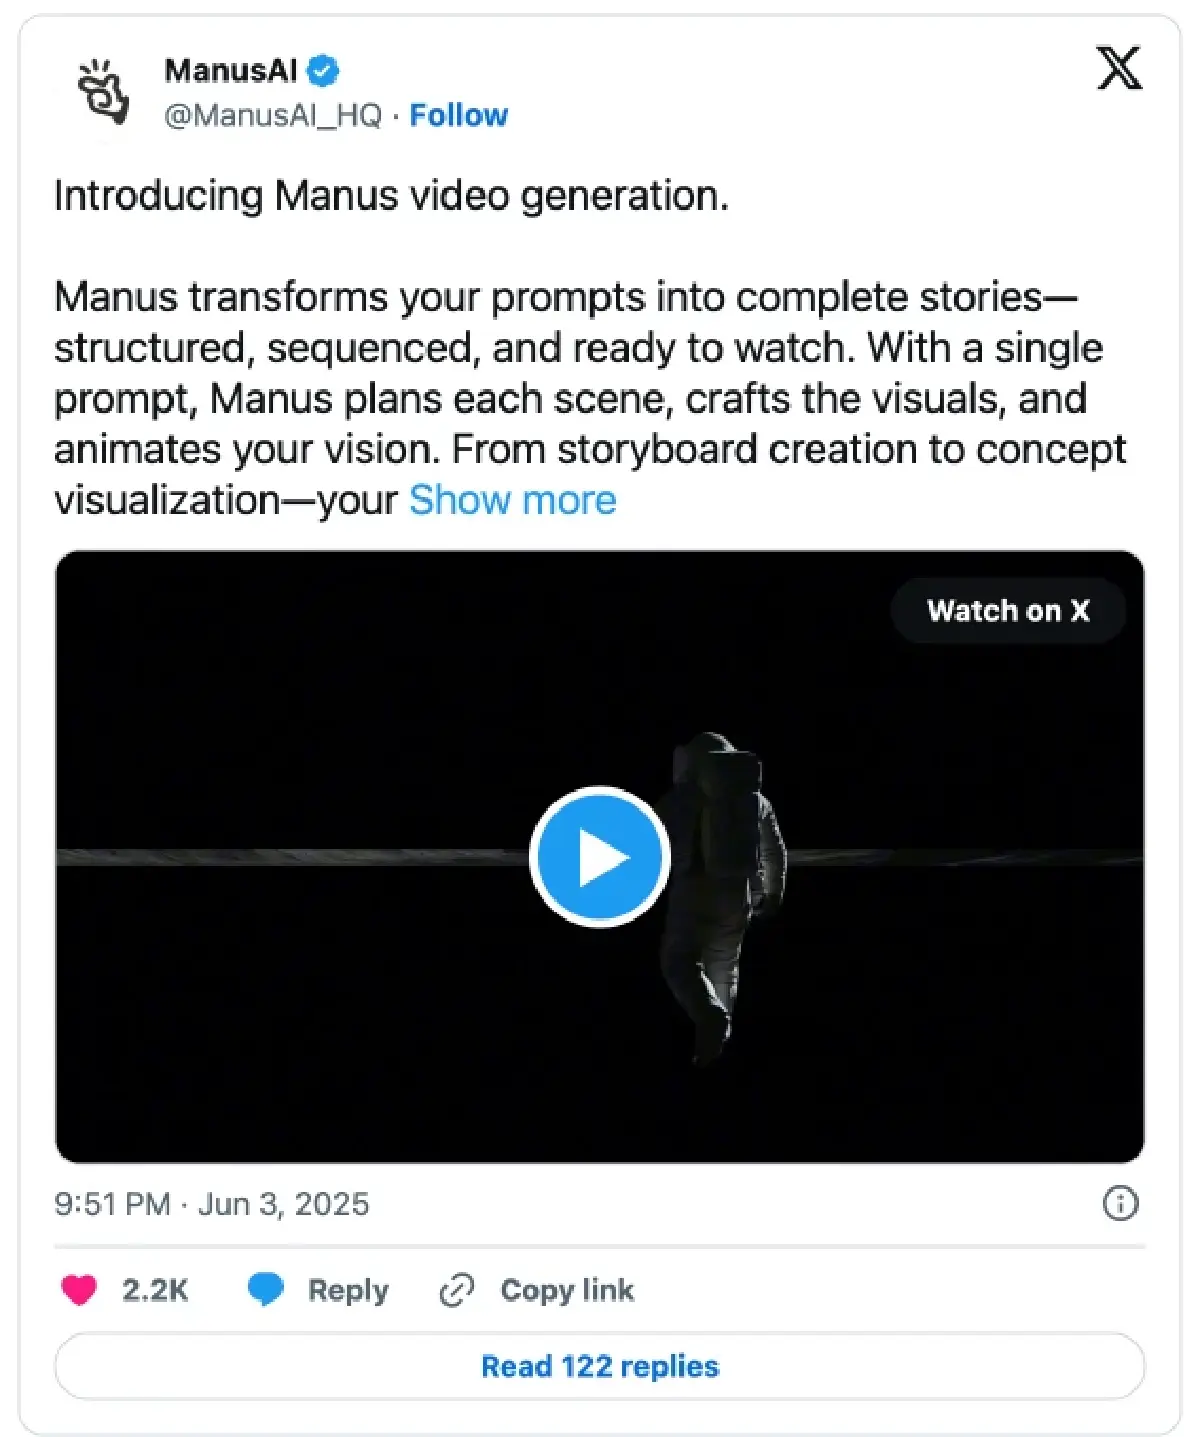
Task: Click the blue verified badge
Action: [x=323, y=71]
